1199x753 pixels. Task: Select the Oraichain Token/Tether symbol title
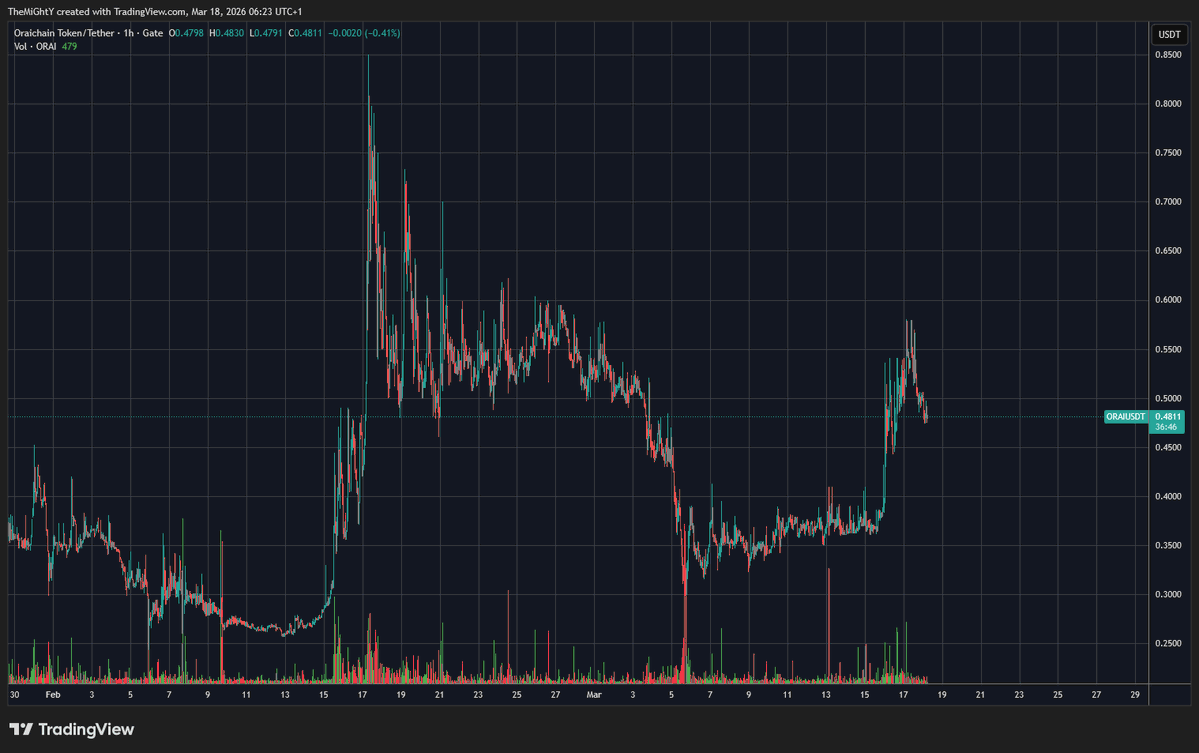(63, 33)
